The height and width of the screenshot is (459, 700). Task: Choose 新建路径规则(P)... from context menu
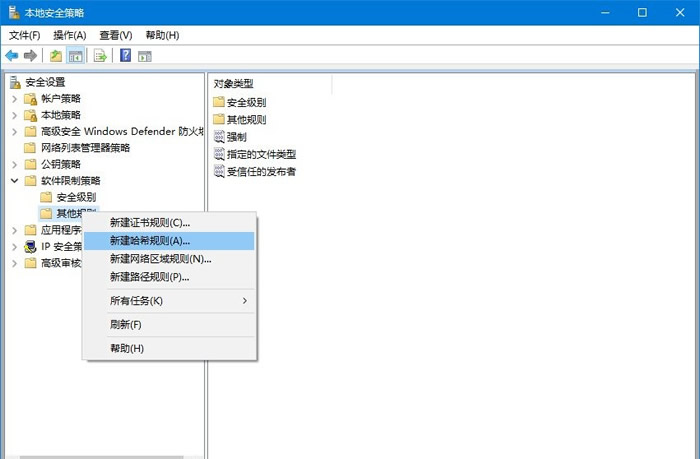pyautogui.click(x=169, y=277)
